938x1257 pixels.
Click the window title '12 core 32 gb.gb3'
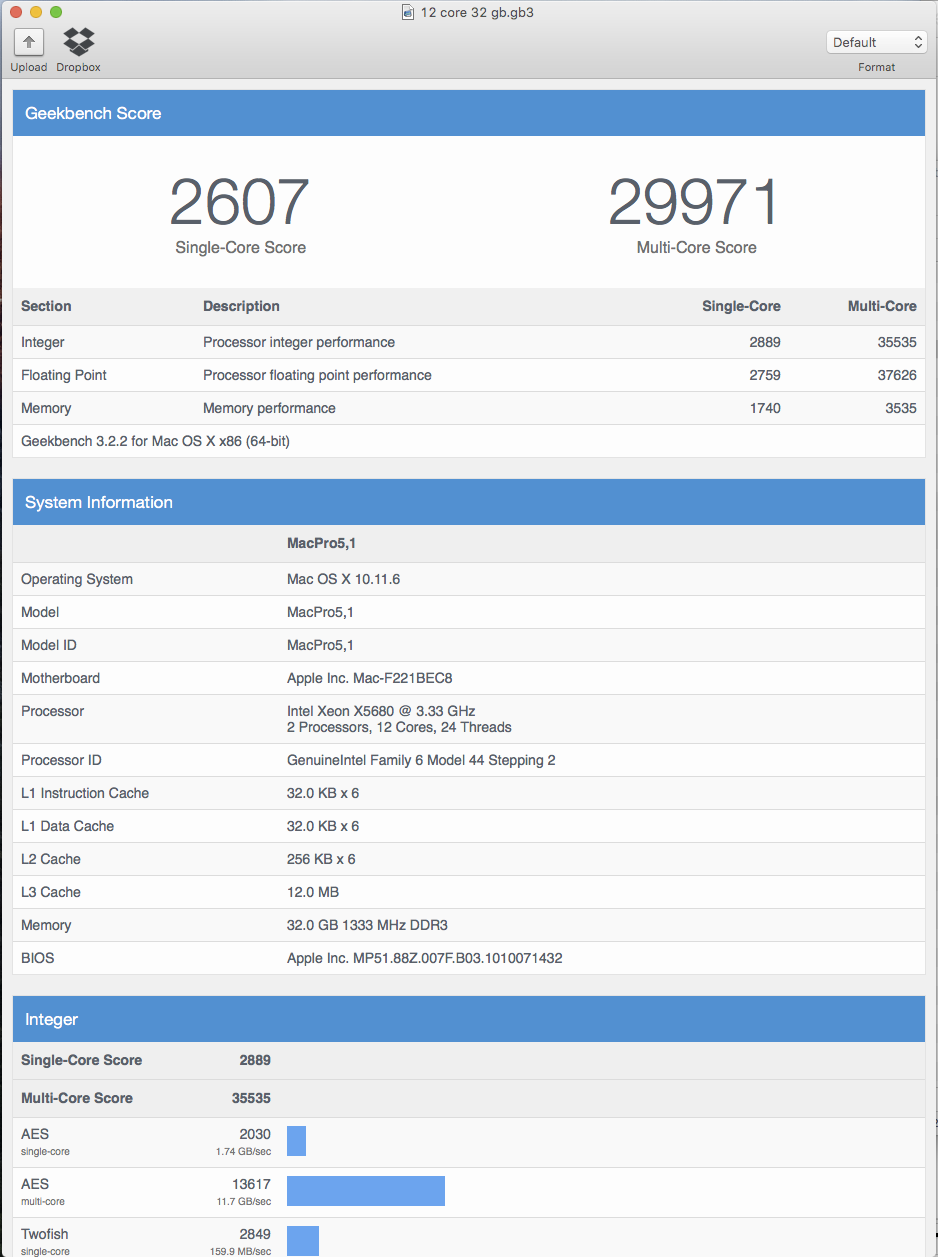[477, 12]
